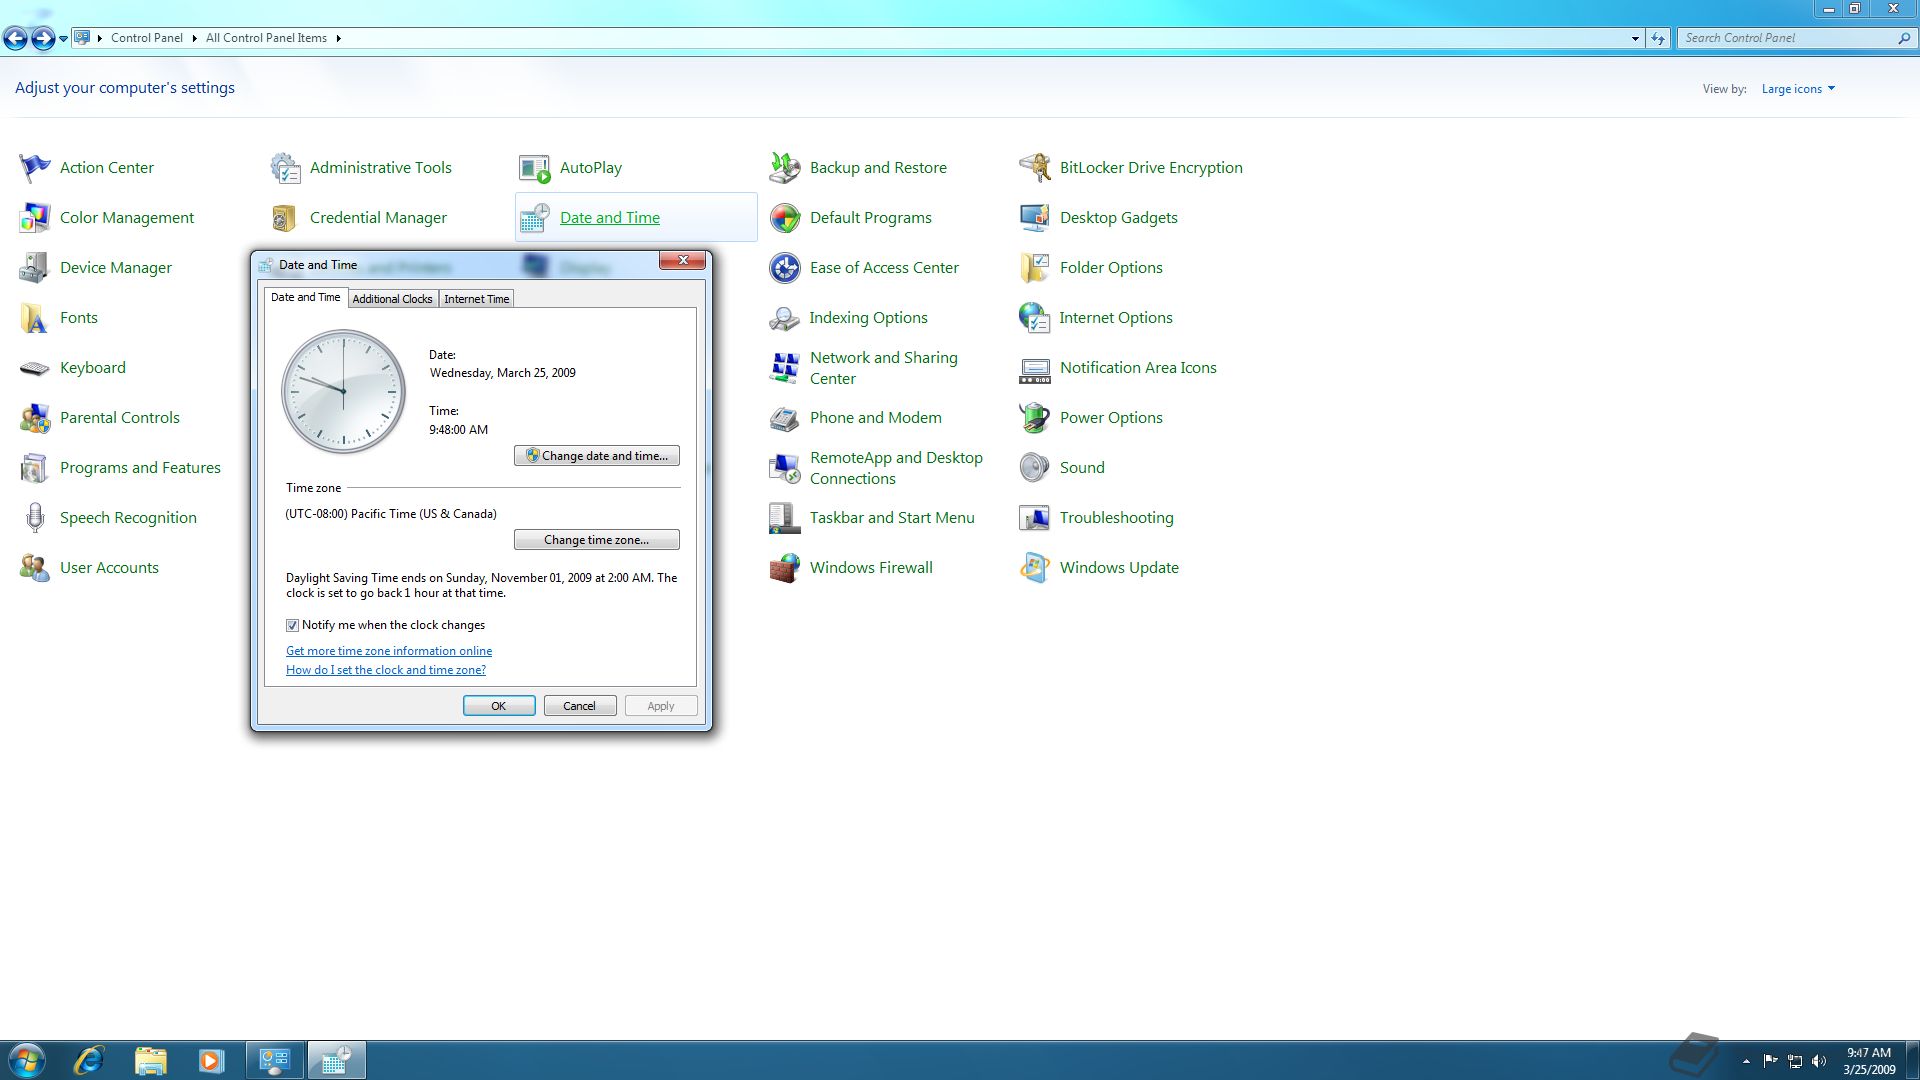The image size is (1920, 1080).
Task: Click Change time zone button
Action: [x=597, y=540]
